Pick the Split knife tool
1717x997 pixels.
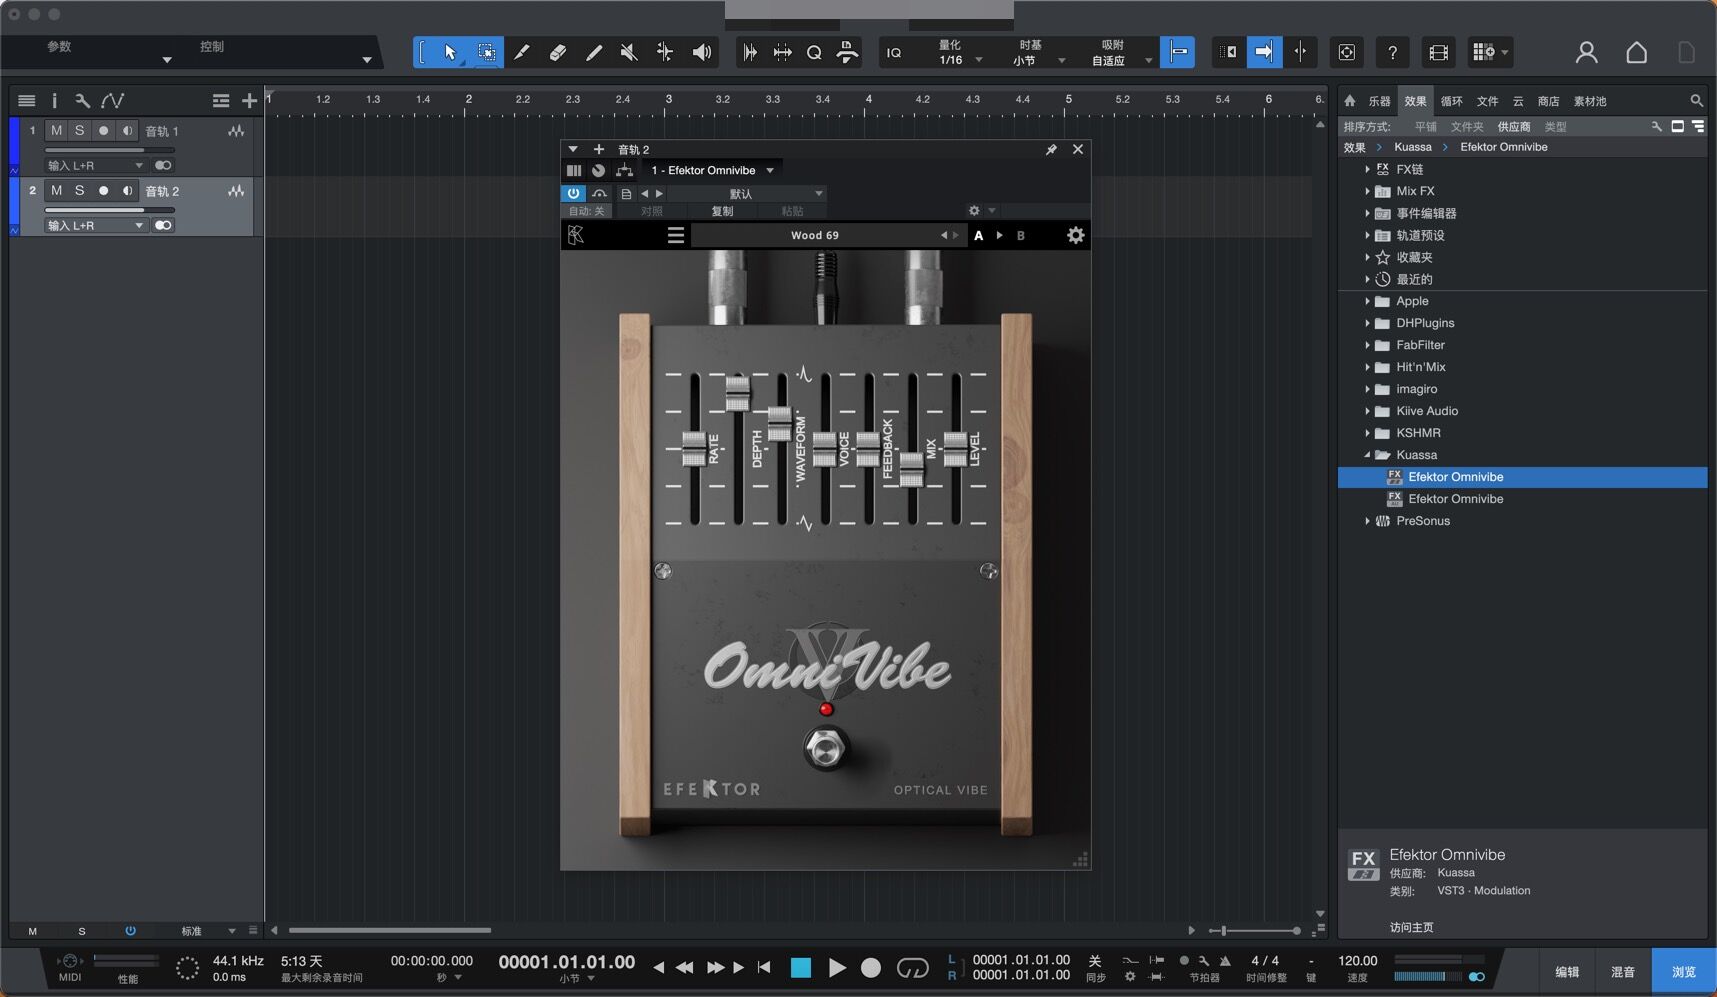coord(521,52)
